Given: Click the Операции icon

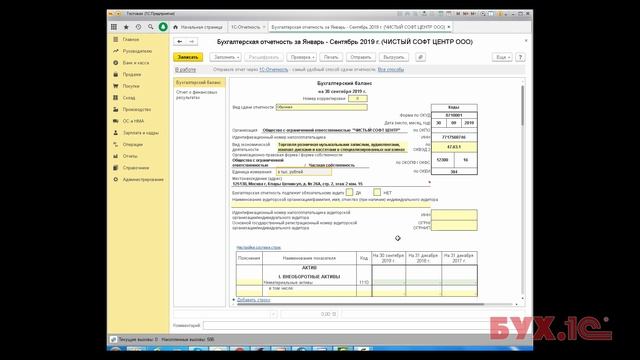Looking at the screenshot, I should (x=116, y=144).
